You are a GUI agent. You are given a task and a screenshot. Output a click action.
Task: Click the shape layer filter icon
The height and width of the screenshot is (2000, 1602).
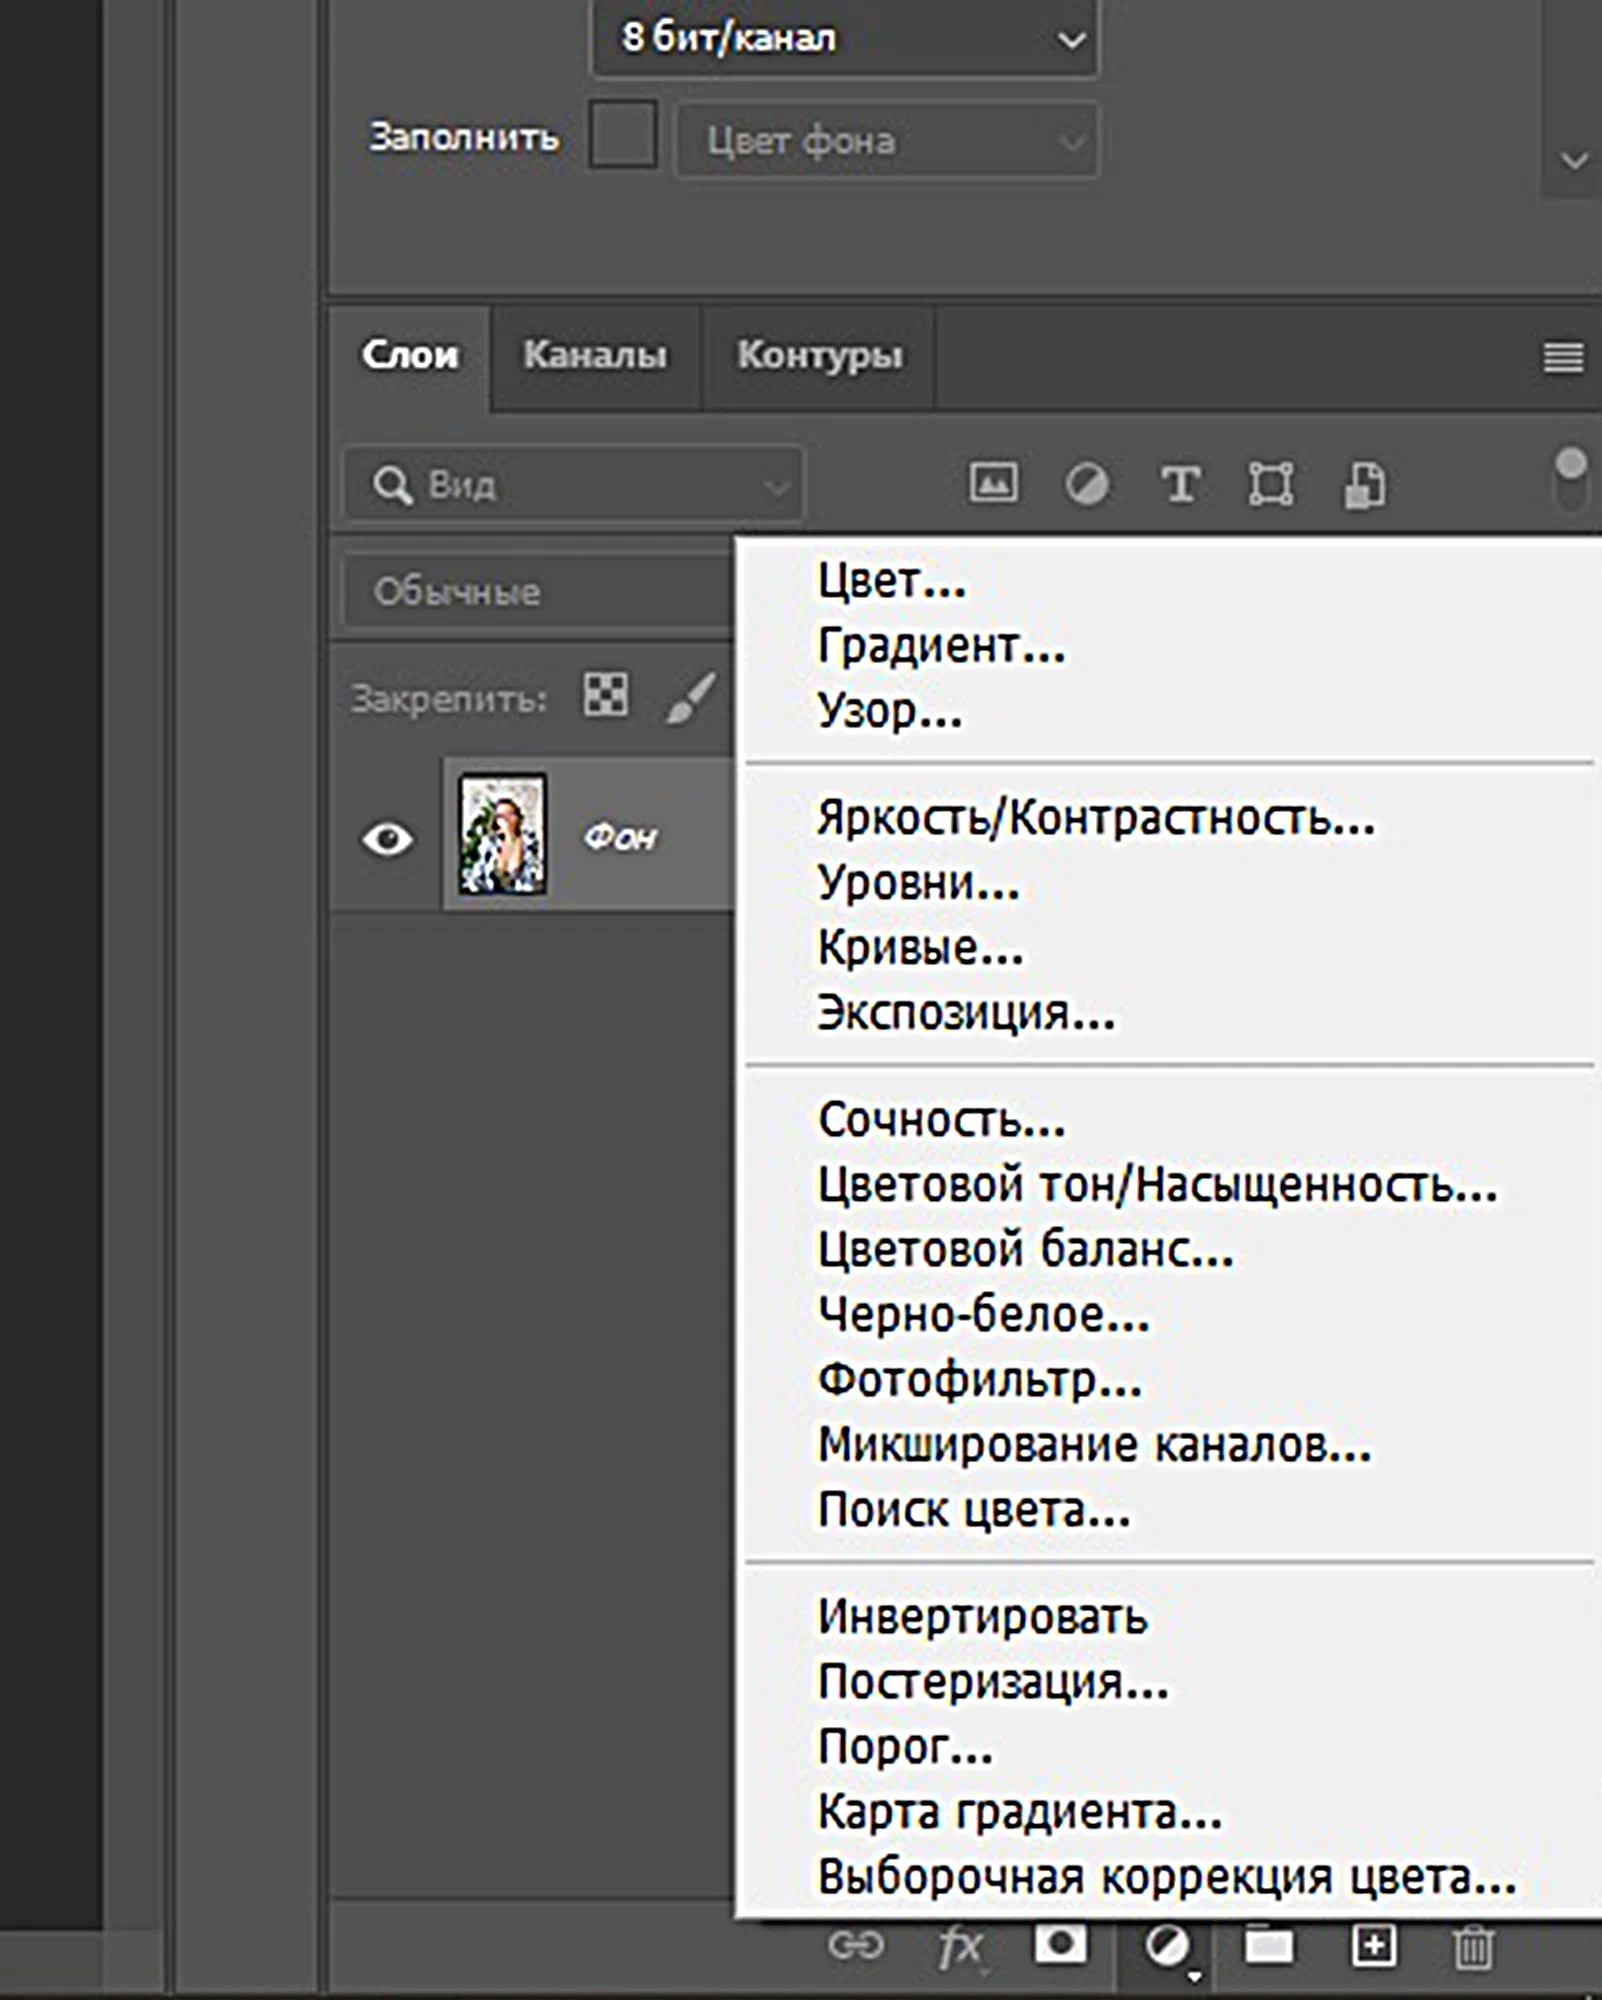(x=1271, y=484)
